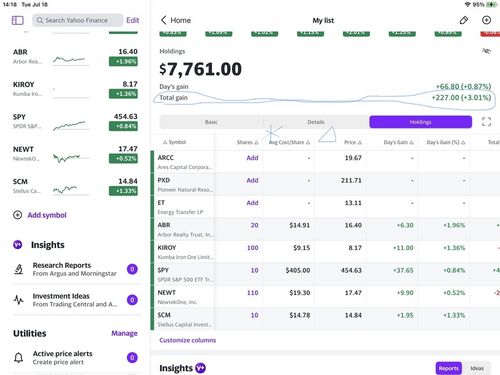
Task: Sort by the Day's Gain (%) header
Action: coord(446,142)
